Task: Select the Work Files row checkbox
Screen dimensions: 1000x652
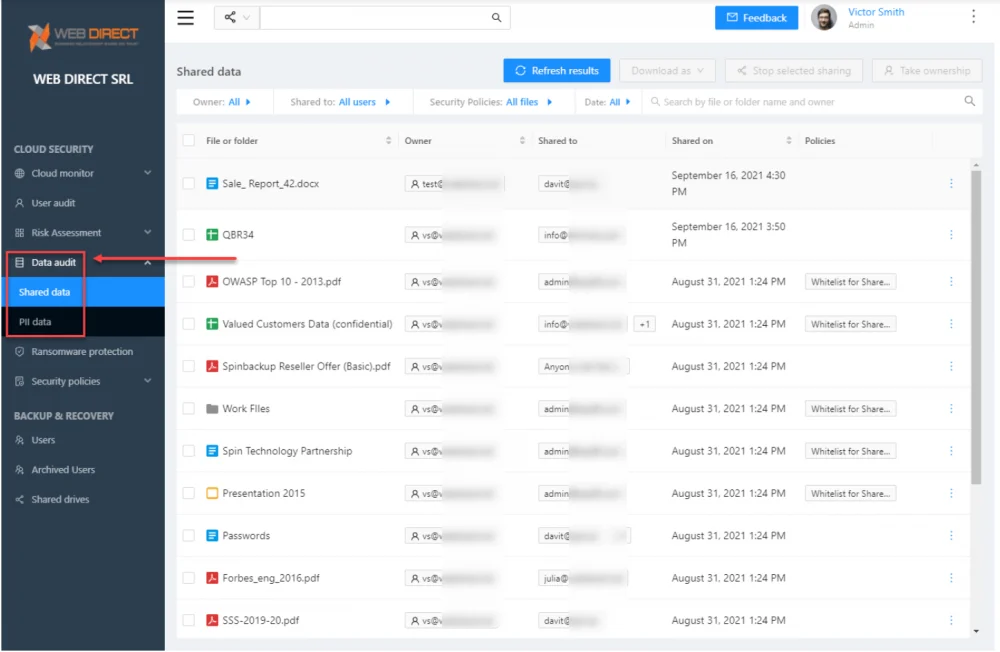Action: (x=189, y=408)
